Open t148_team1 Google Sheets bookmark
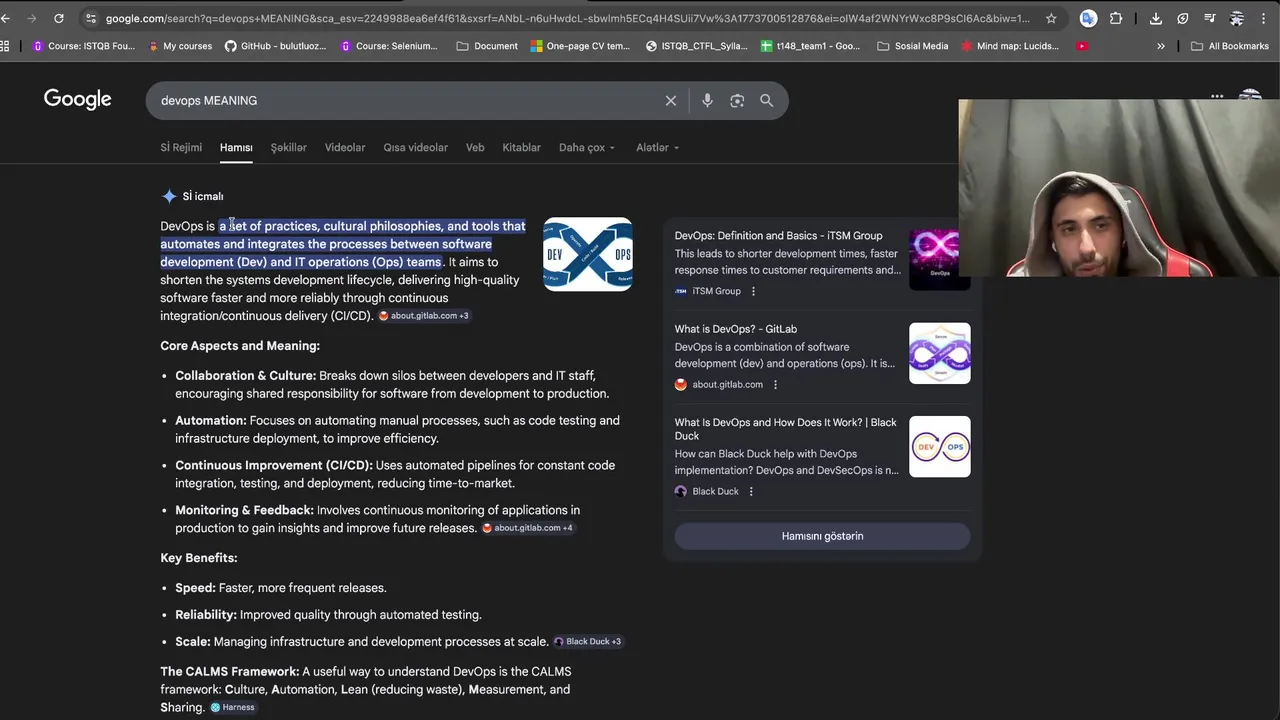Viewport: 1280px width, 720px height. [811, 46]
